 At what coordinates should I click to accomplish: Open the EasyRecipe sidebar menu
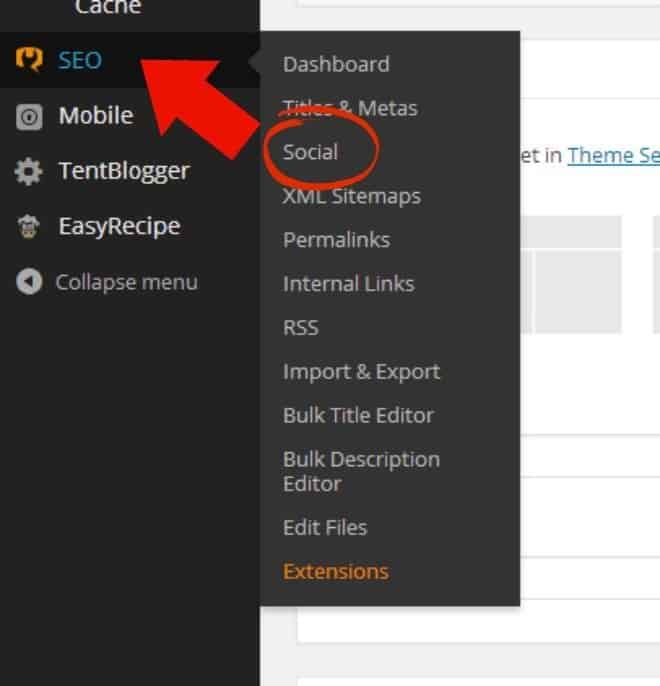pos(119,227)
